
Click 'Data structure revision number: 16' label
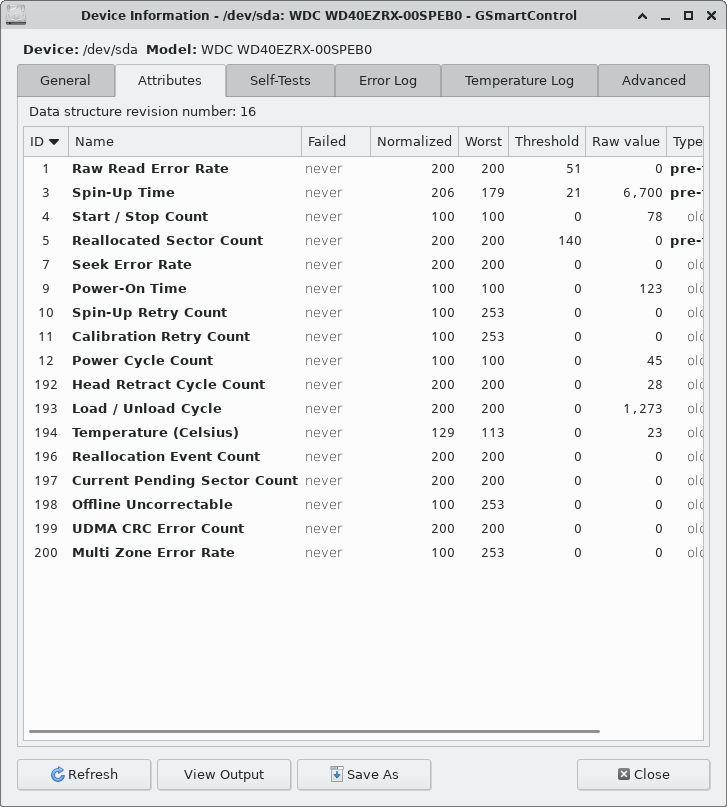pos(143,112)
